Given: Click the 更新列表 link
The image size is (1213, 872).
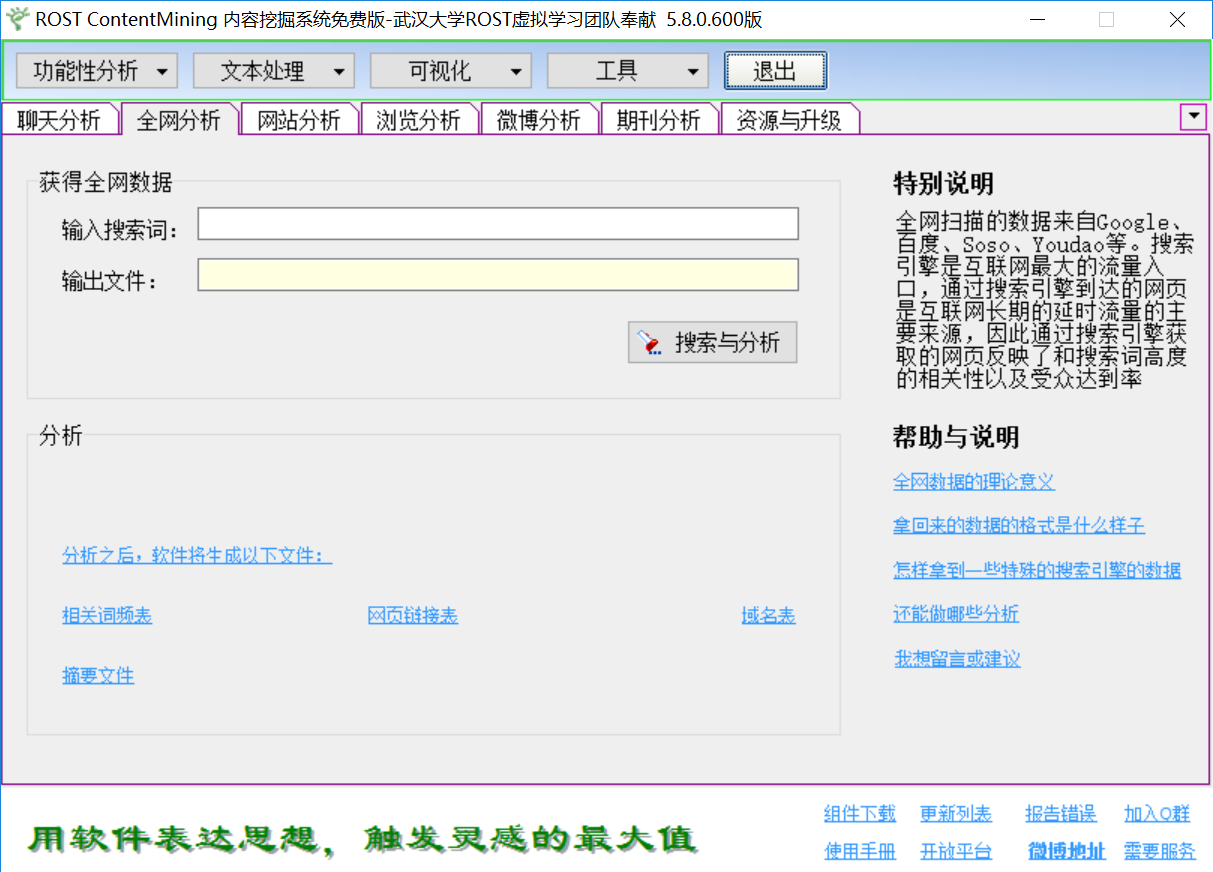Looking at the screenshot, I should click(x=956, y=814).
